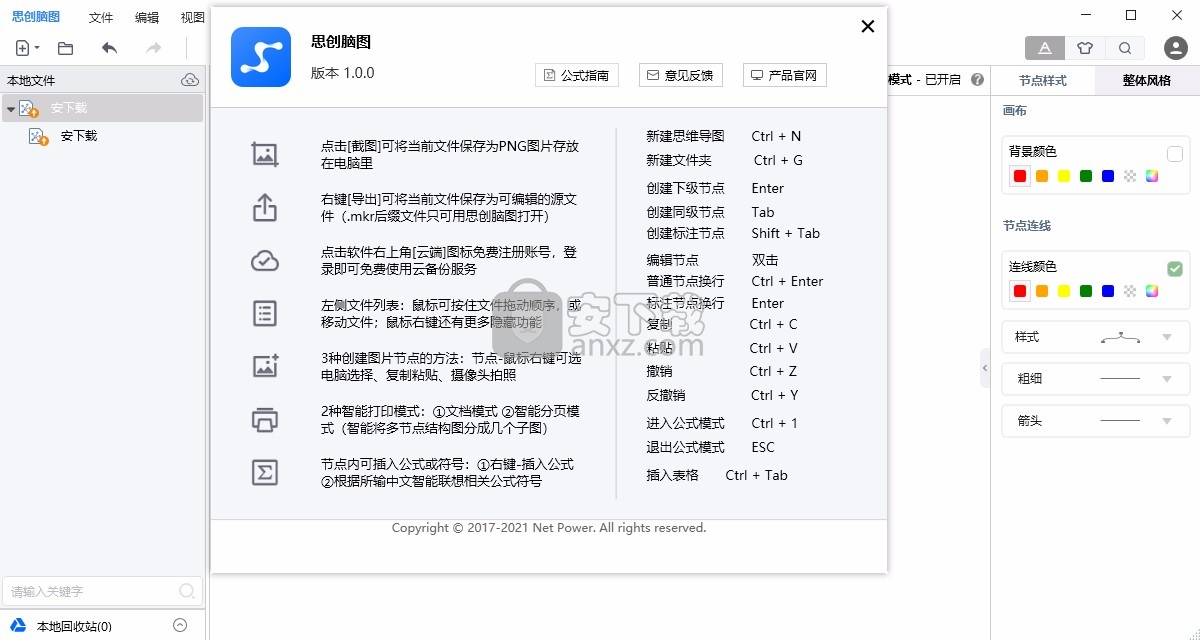Pick red 连线颜色 swatch

(x=1020, y=292)
